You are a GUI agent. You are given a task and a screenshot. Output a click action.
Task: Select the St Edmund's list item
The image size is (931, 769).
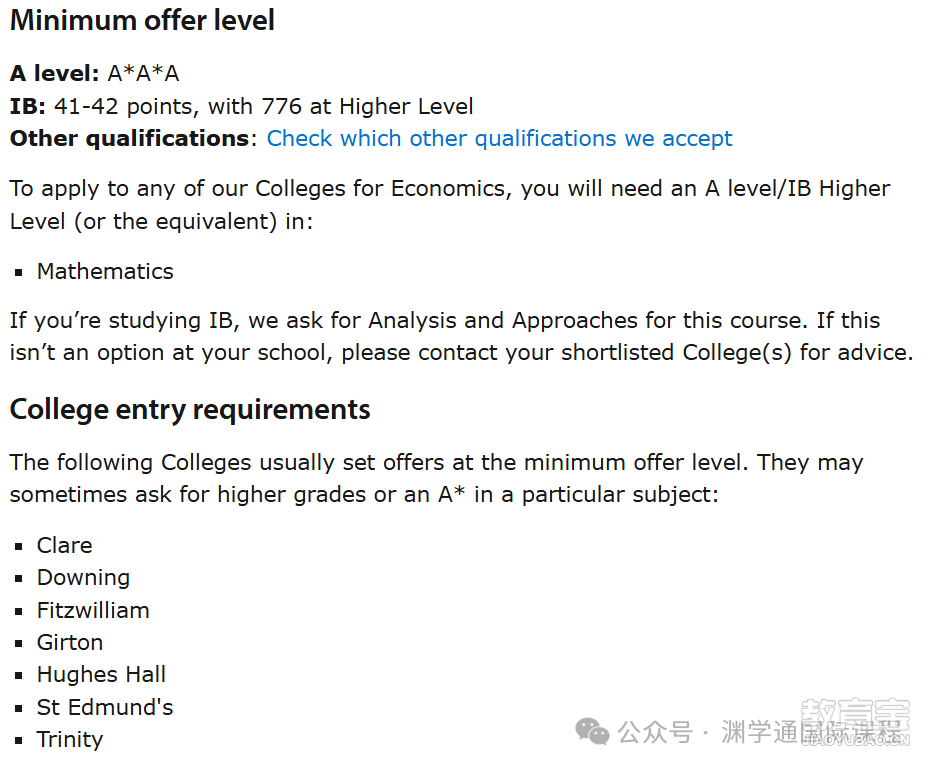click(x=105, y=707)
